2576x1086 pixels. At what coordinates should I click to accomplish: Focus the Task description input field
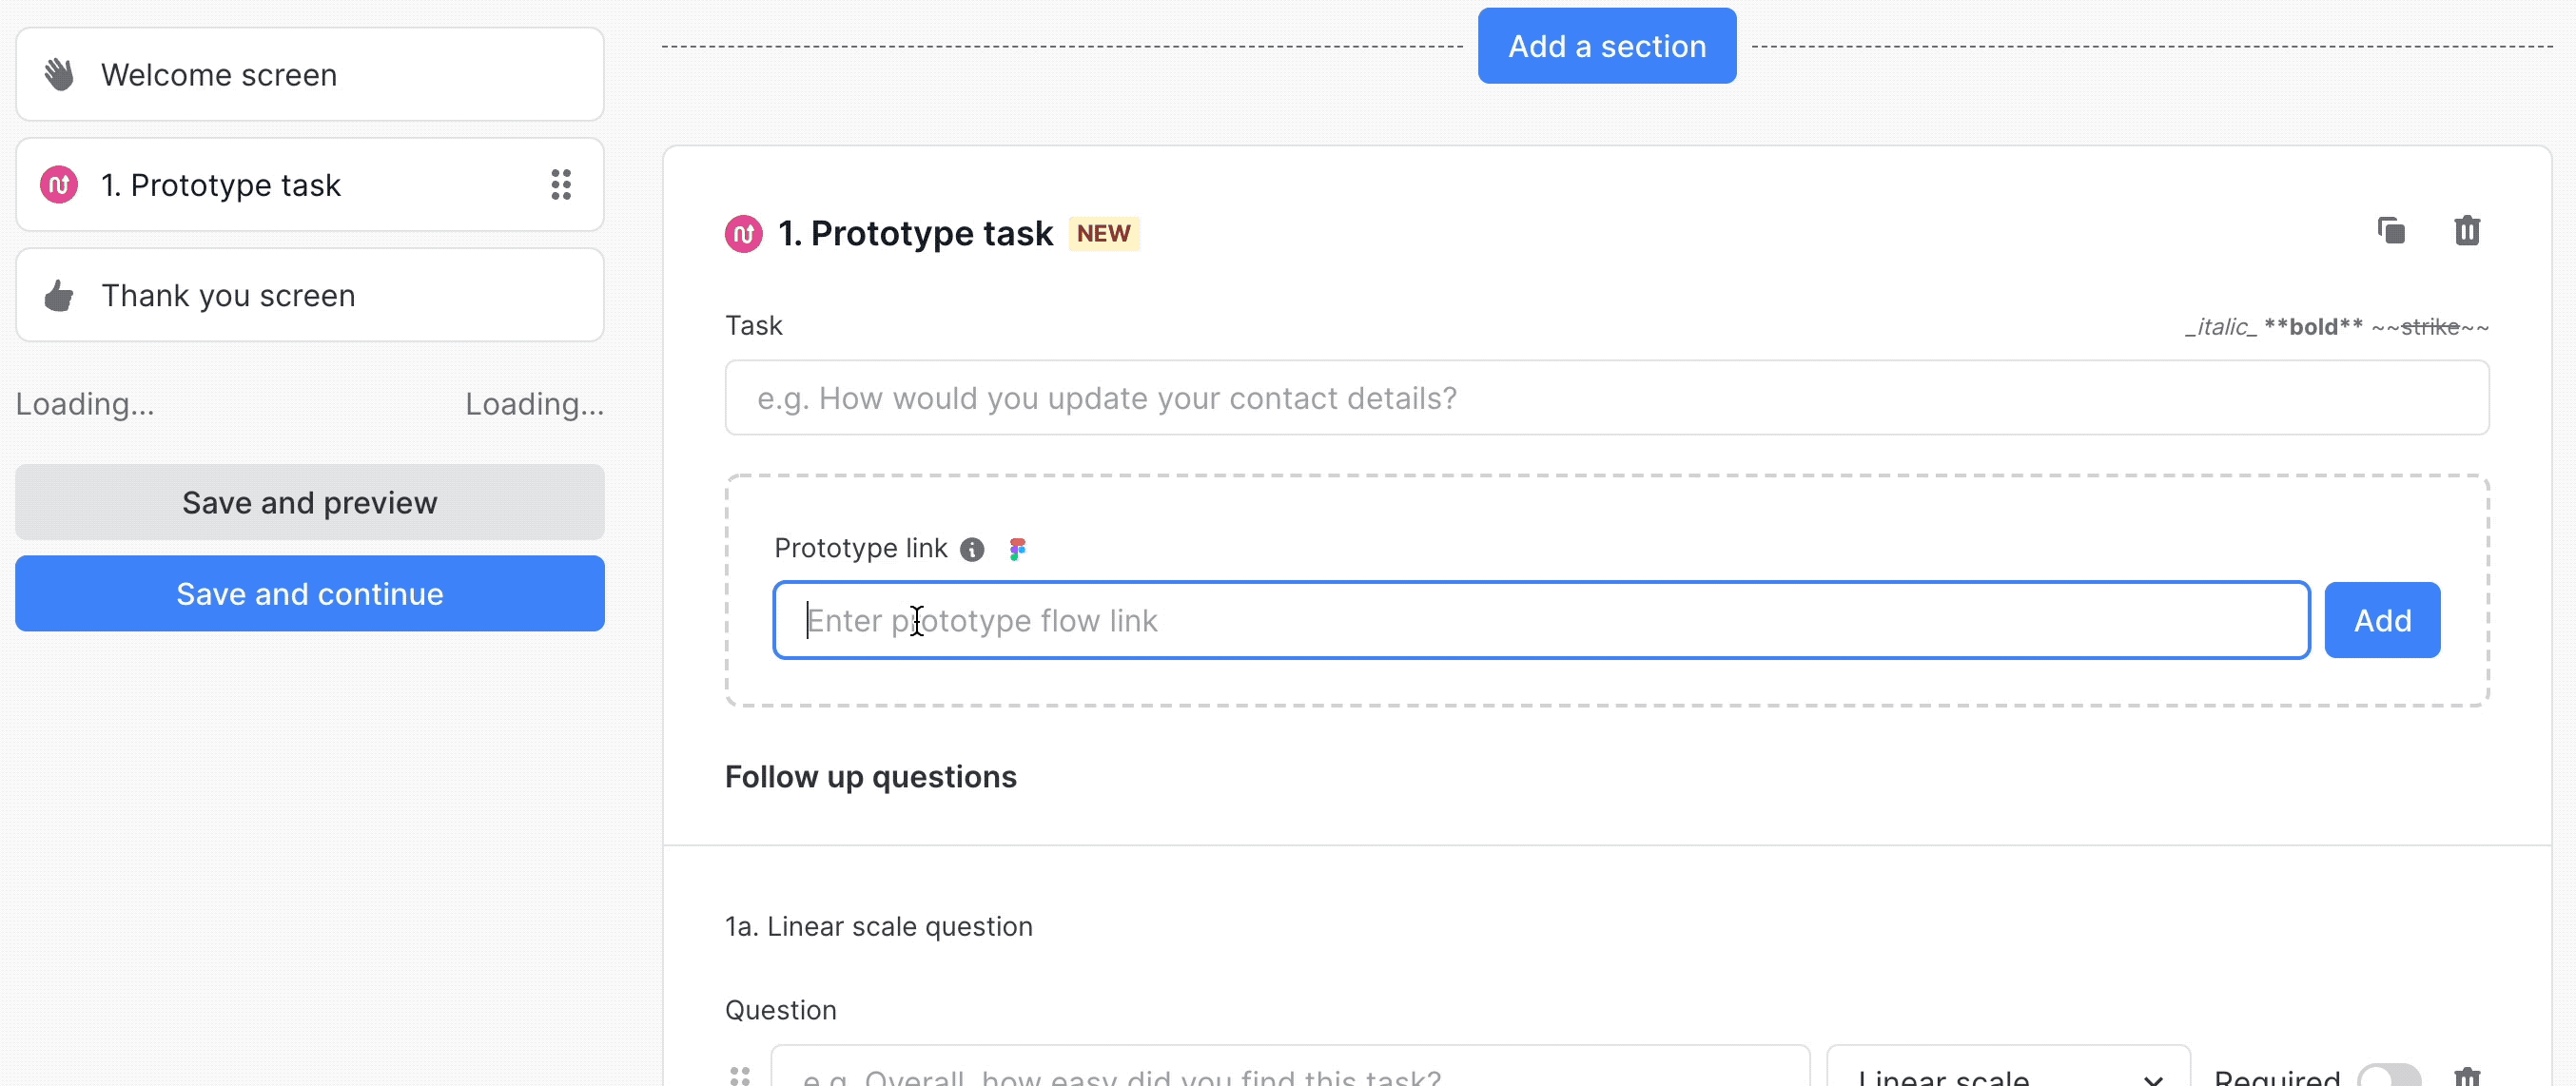[x=1606, y=398]
